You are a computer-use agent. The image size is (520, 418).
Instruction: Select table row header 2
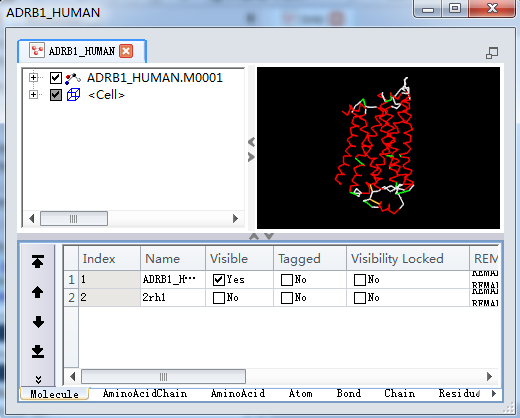71,298
